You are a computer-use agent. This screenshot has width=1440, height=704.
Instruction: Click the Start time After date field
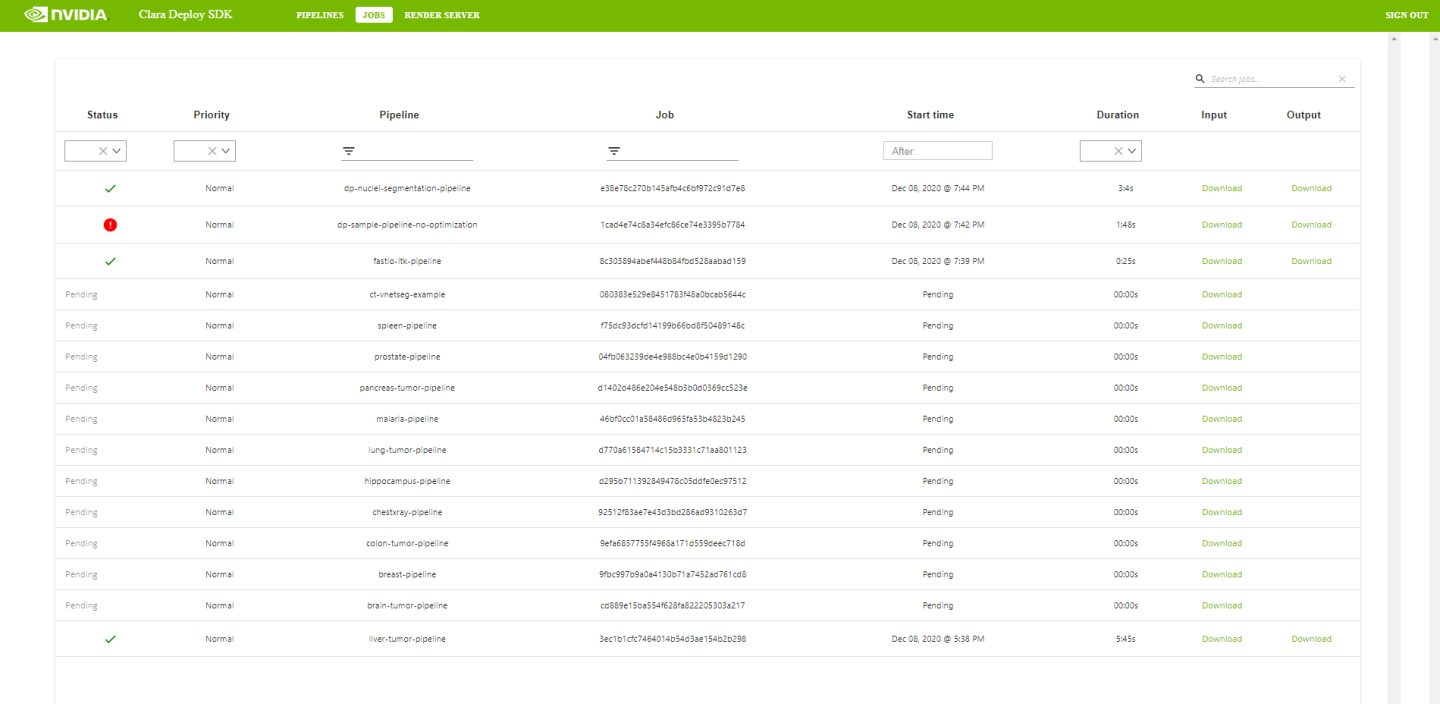point(938,151)
